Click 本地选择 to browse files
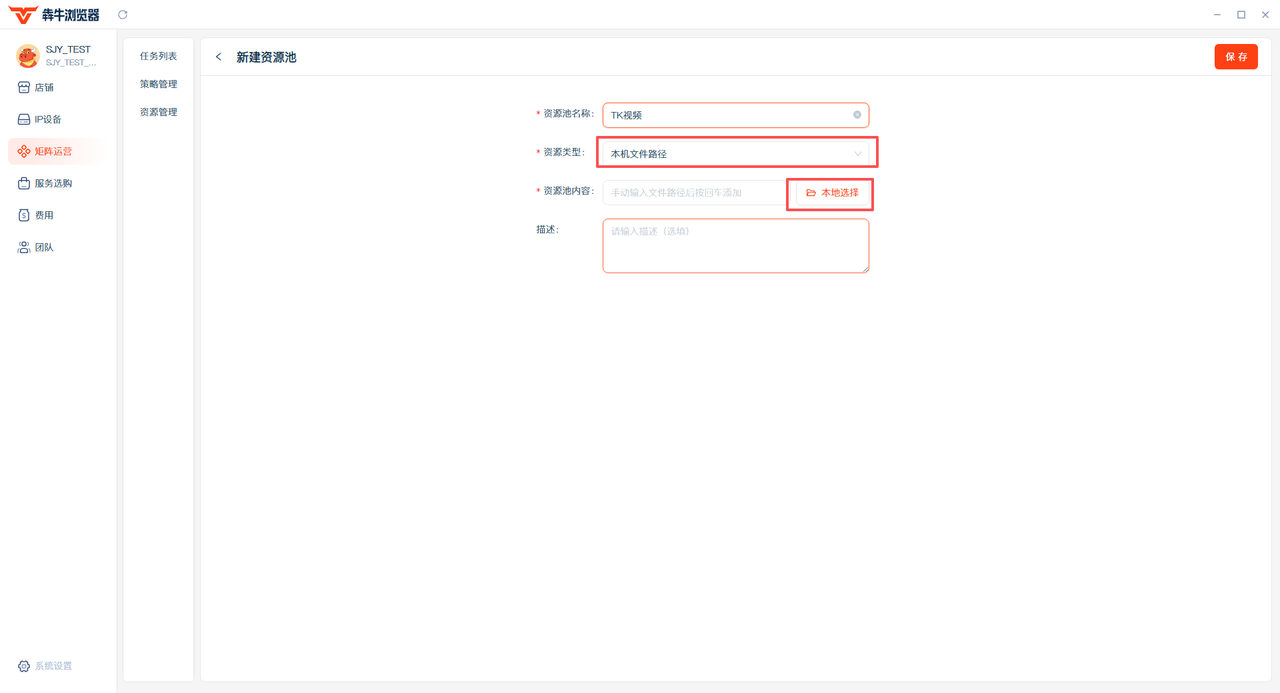This screenshot has width=1280, height=693. (832, 193)
